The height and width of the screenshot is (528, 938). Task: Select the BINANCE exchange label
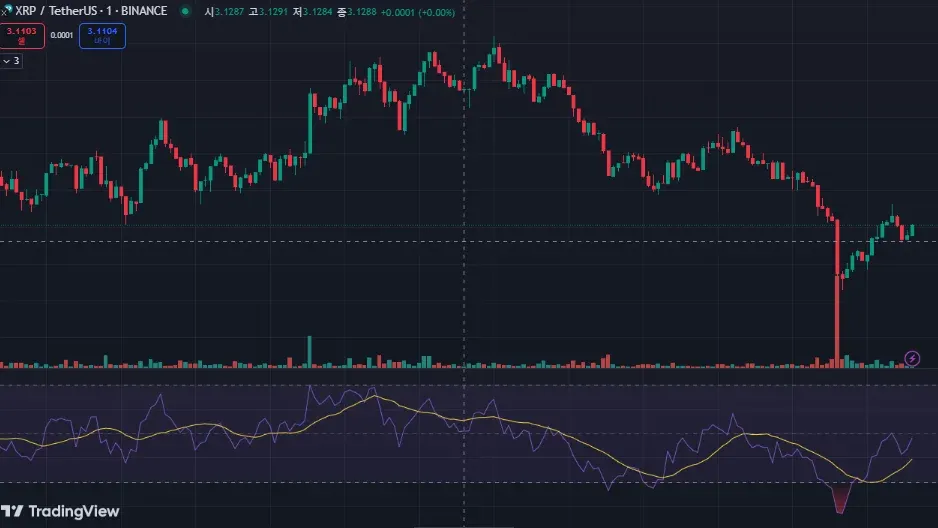144,11
